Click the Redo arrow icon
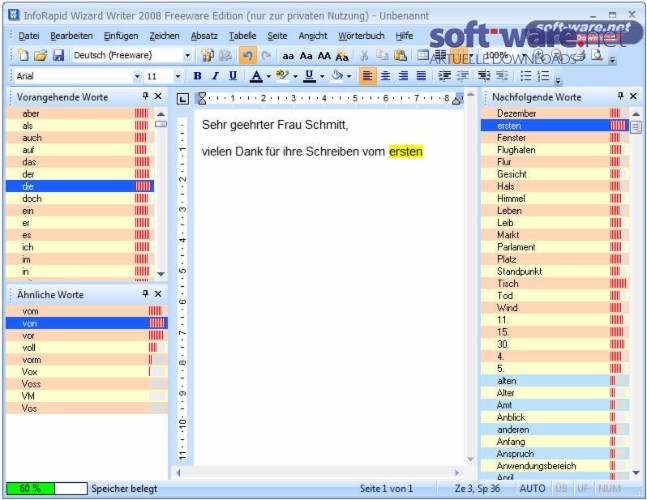 click(266, 55)
